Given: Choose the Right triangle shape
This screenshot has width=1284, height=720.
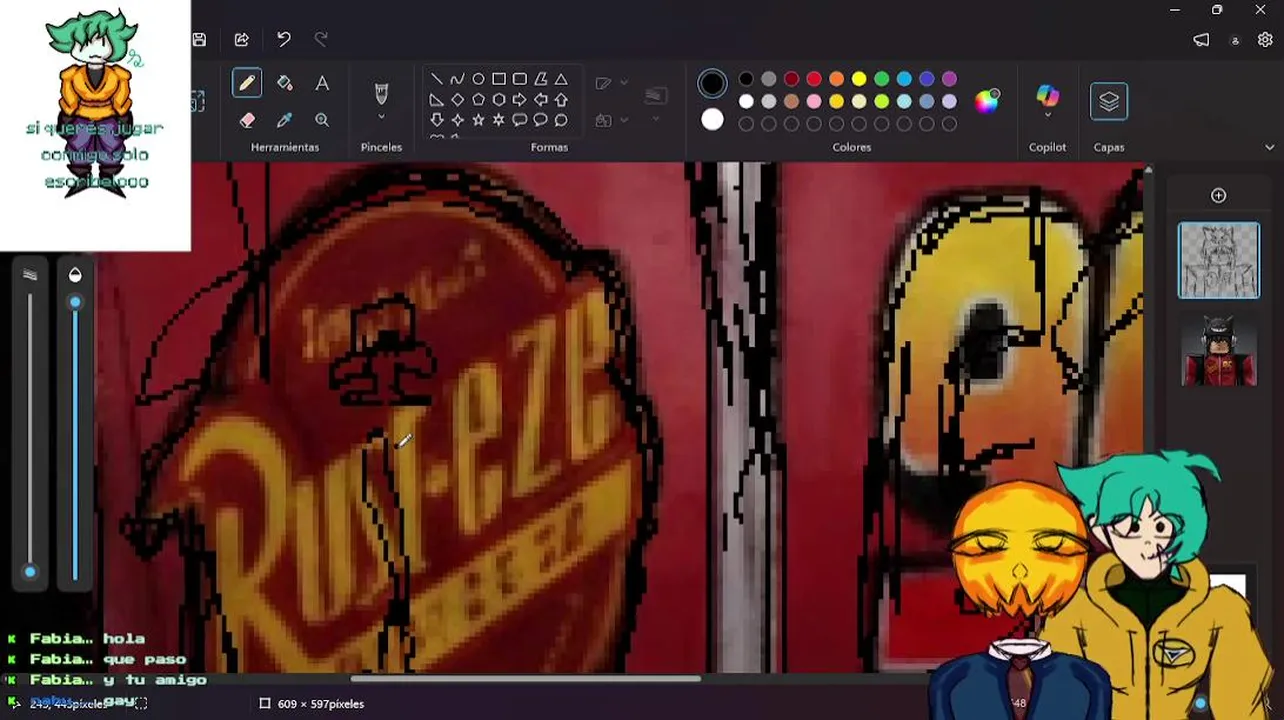Looking at the screenshot, I should (x=437, y=100).
